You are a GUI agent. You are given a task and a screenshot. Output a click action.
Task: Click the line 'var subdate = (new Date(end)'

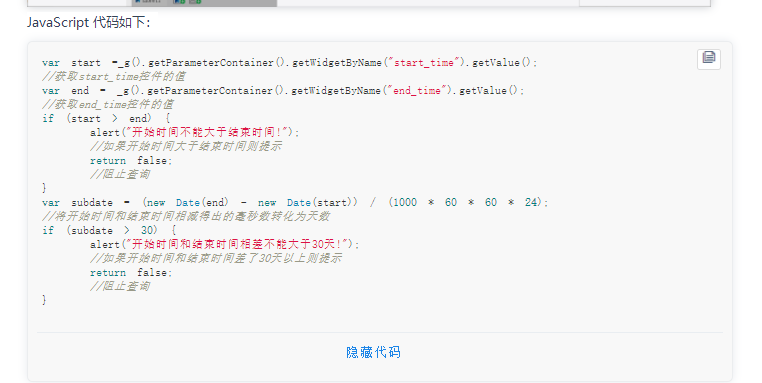[295, 202]
